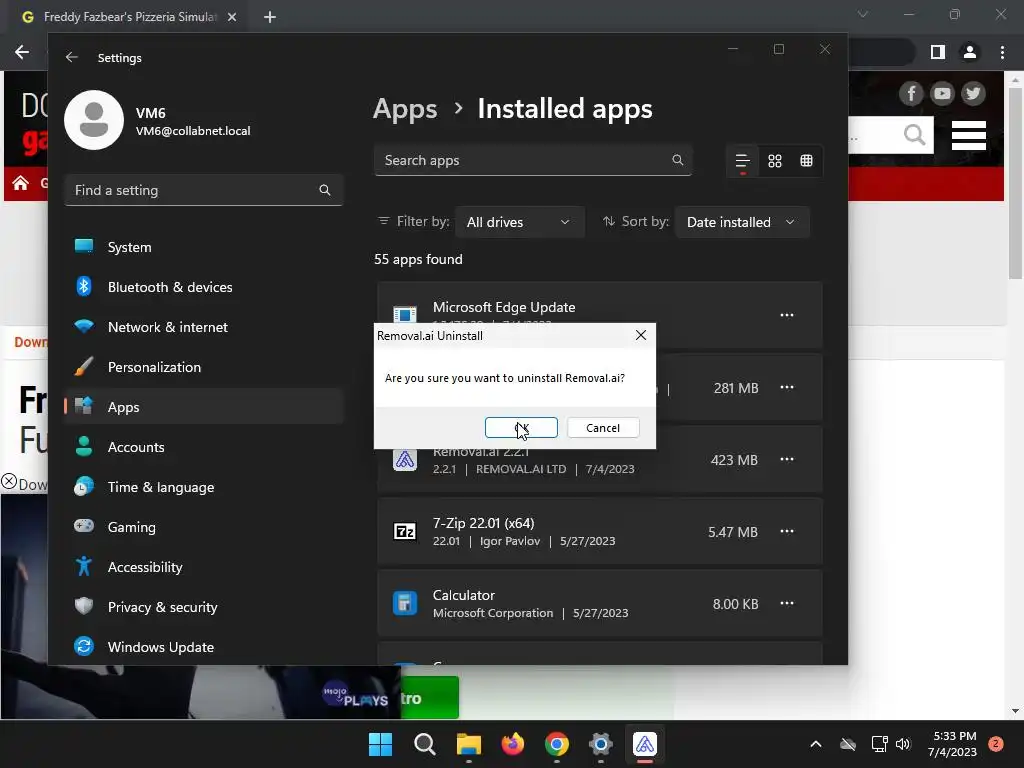Confirm uninstall with the OK button
This screenshot has width=1024, height=768.
pos(521,428)
